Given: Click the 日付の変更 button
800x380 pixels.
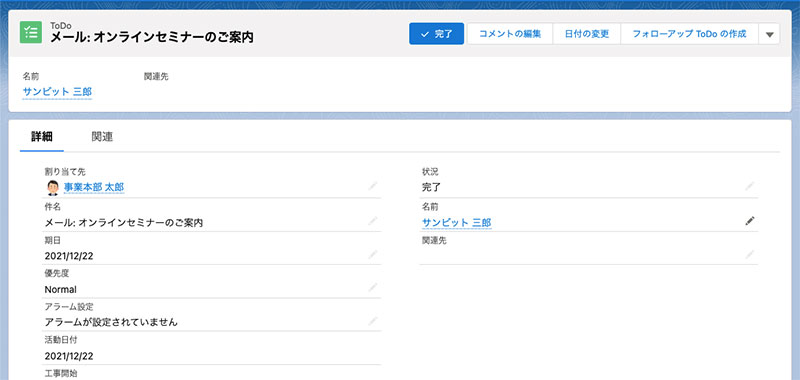Looking at the screenshot, I should click(x=587, y=34).
